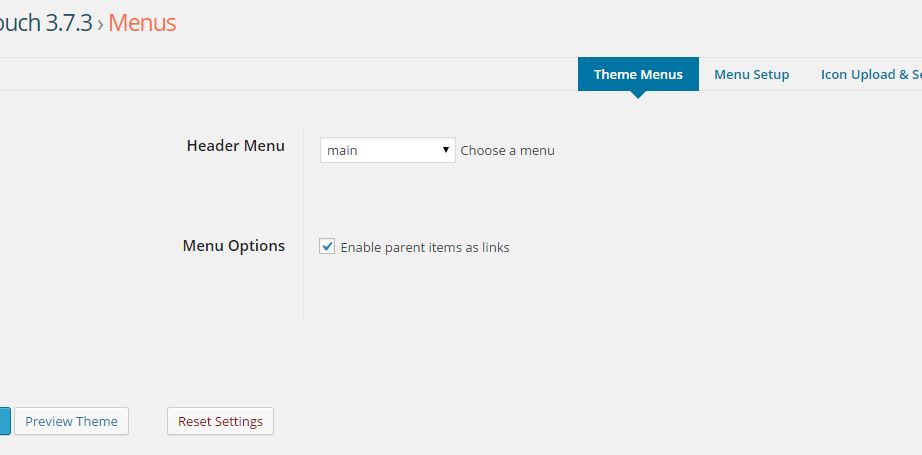Select the 'main' text in the menu selector
This screenshot has width=922, height=455.
342,150
